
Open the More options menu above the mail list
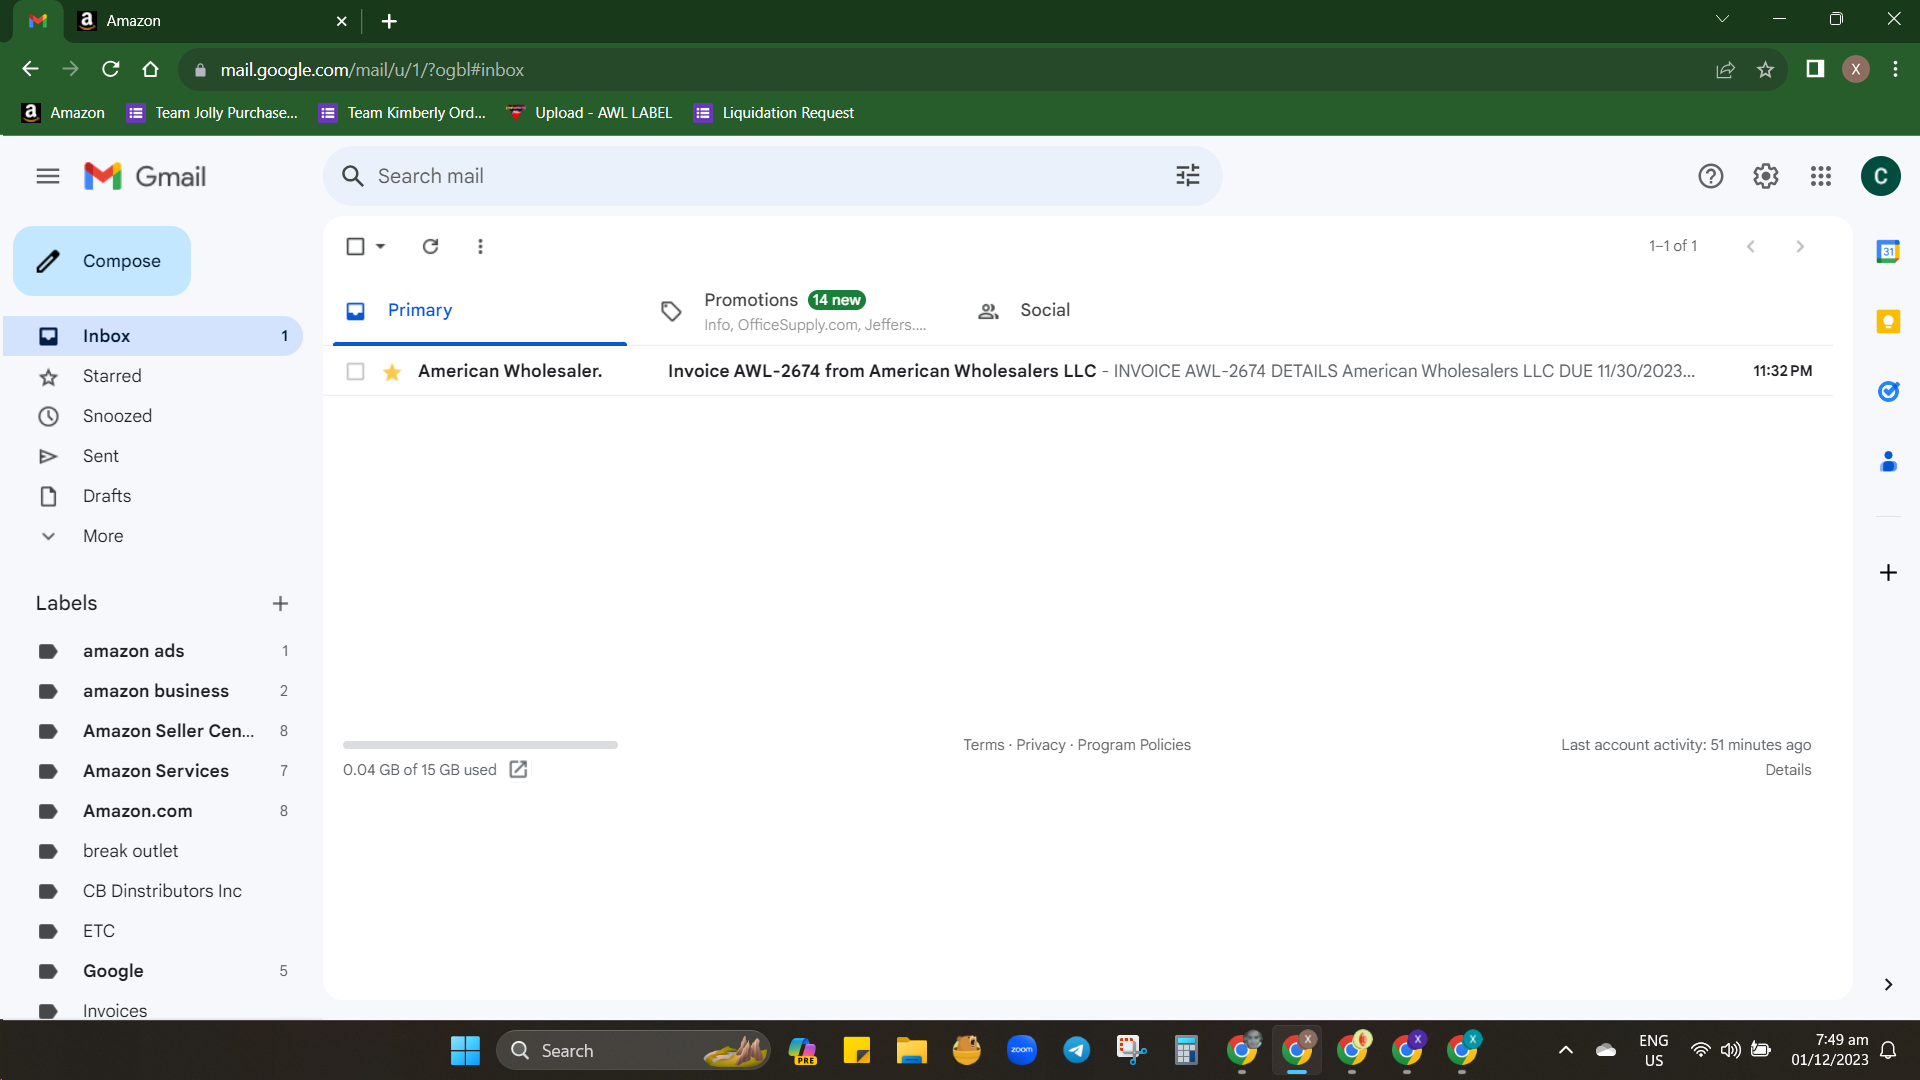[x=480, y=246]
